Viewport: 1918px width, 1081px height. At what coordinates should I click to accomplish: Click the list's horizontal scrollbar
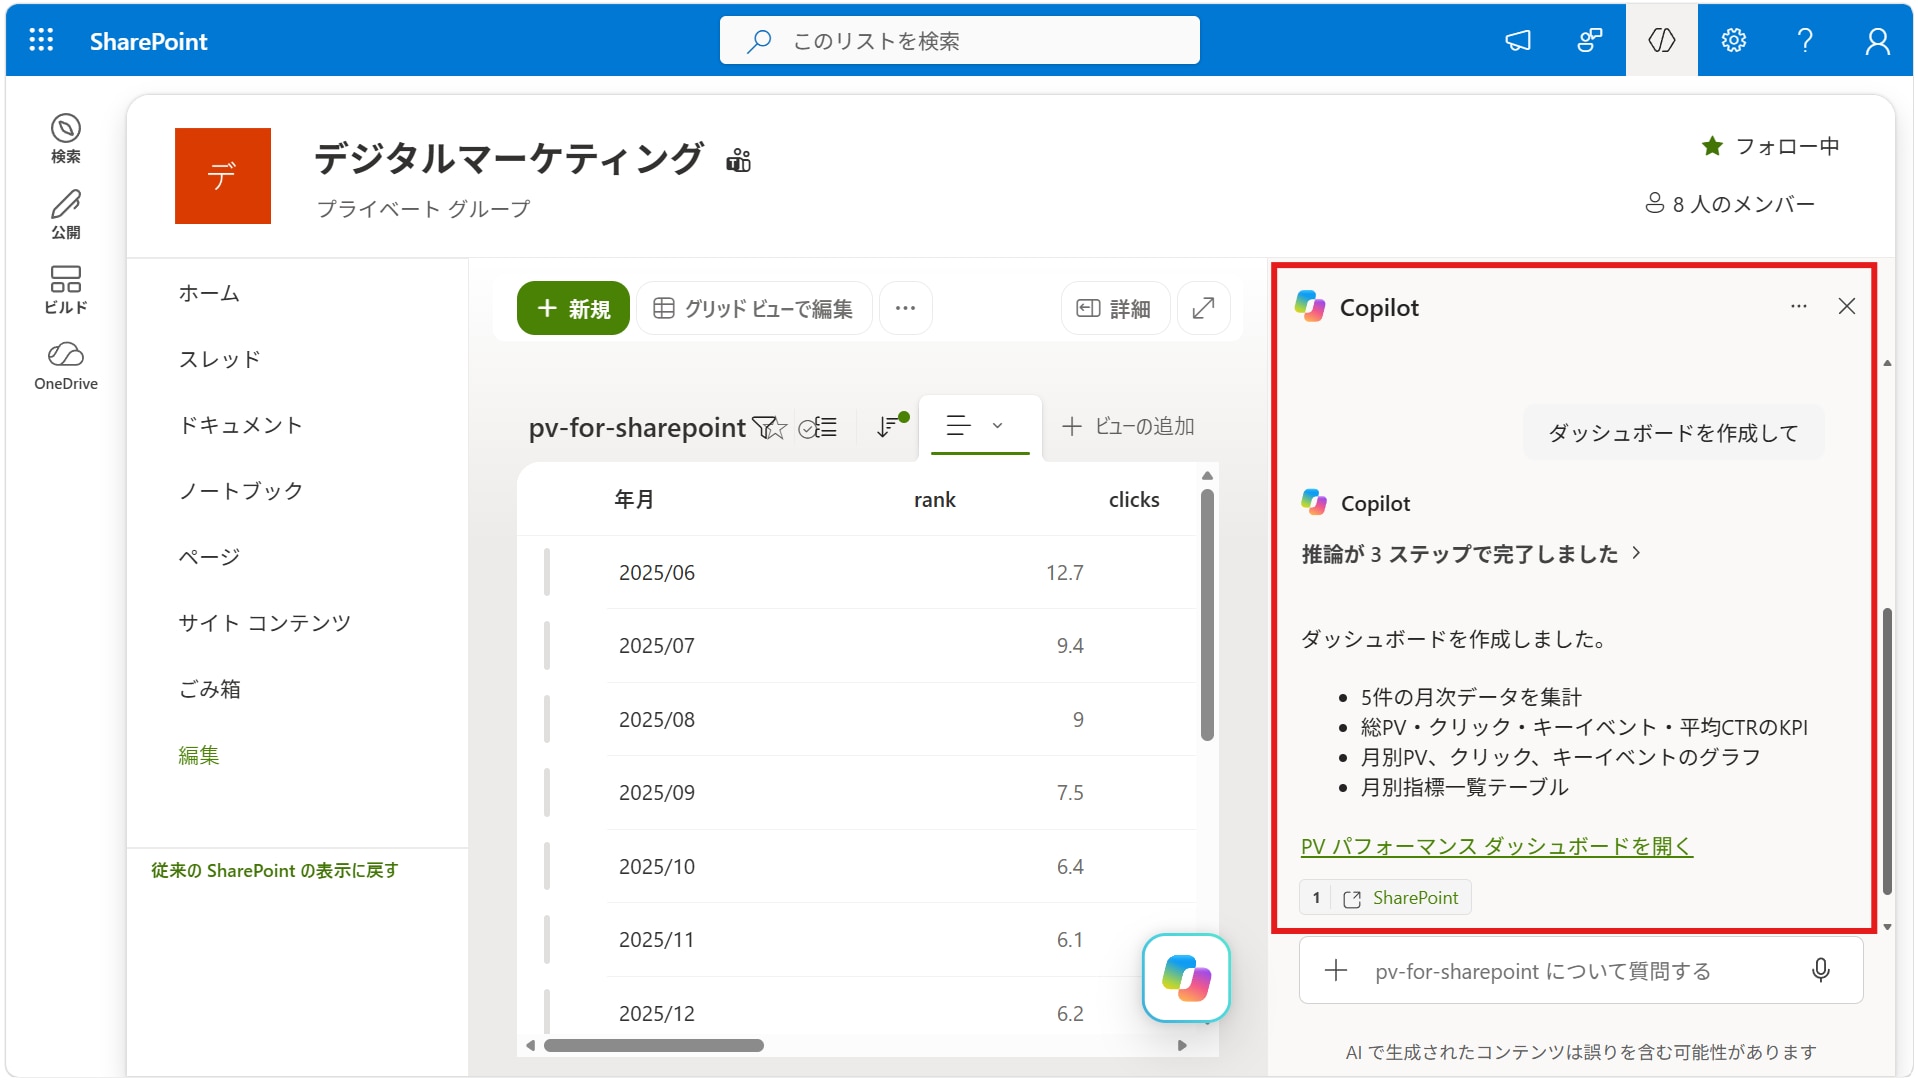coord(654,1046)
